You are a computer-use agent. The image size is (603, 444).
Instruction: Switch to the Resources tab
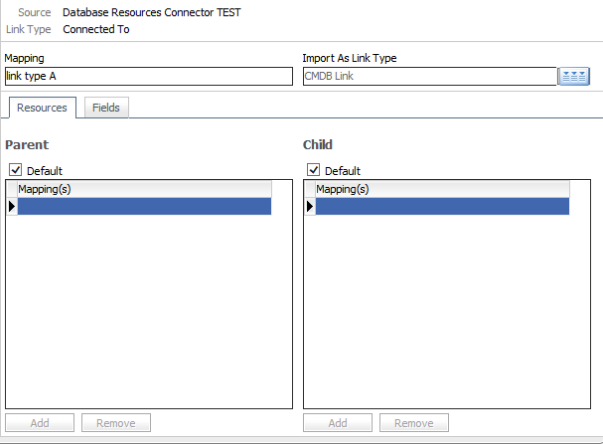pos(42,107)
